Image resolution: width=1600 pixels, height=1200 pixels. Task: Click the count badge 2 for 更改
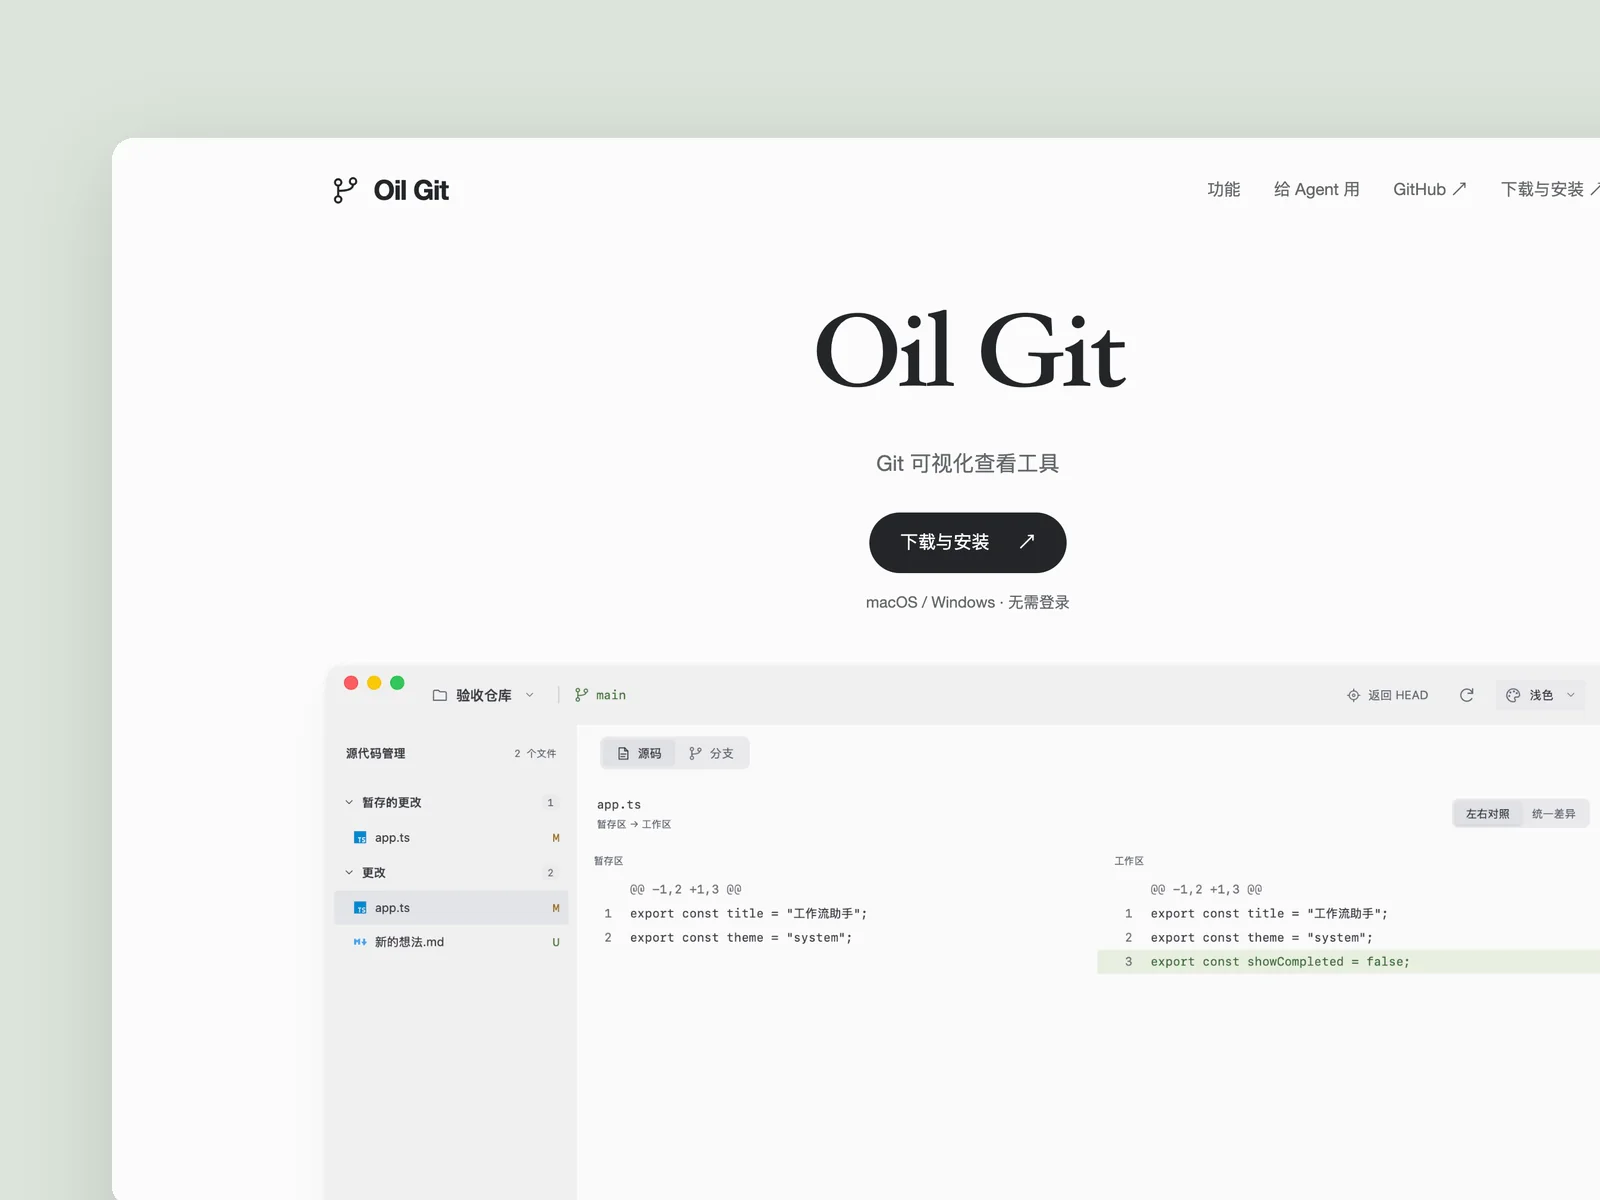pos(550,872)
